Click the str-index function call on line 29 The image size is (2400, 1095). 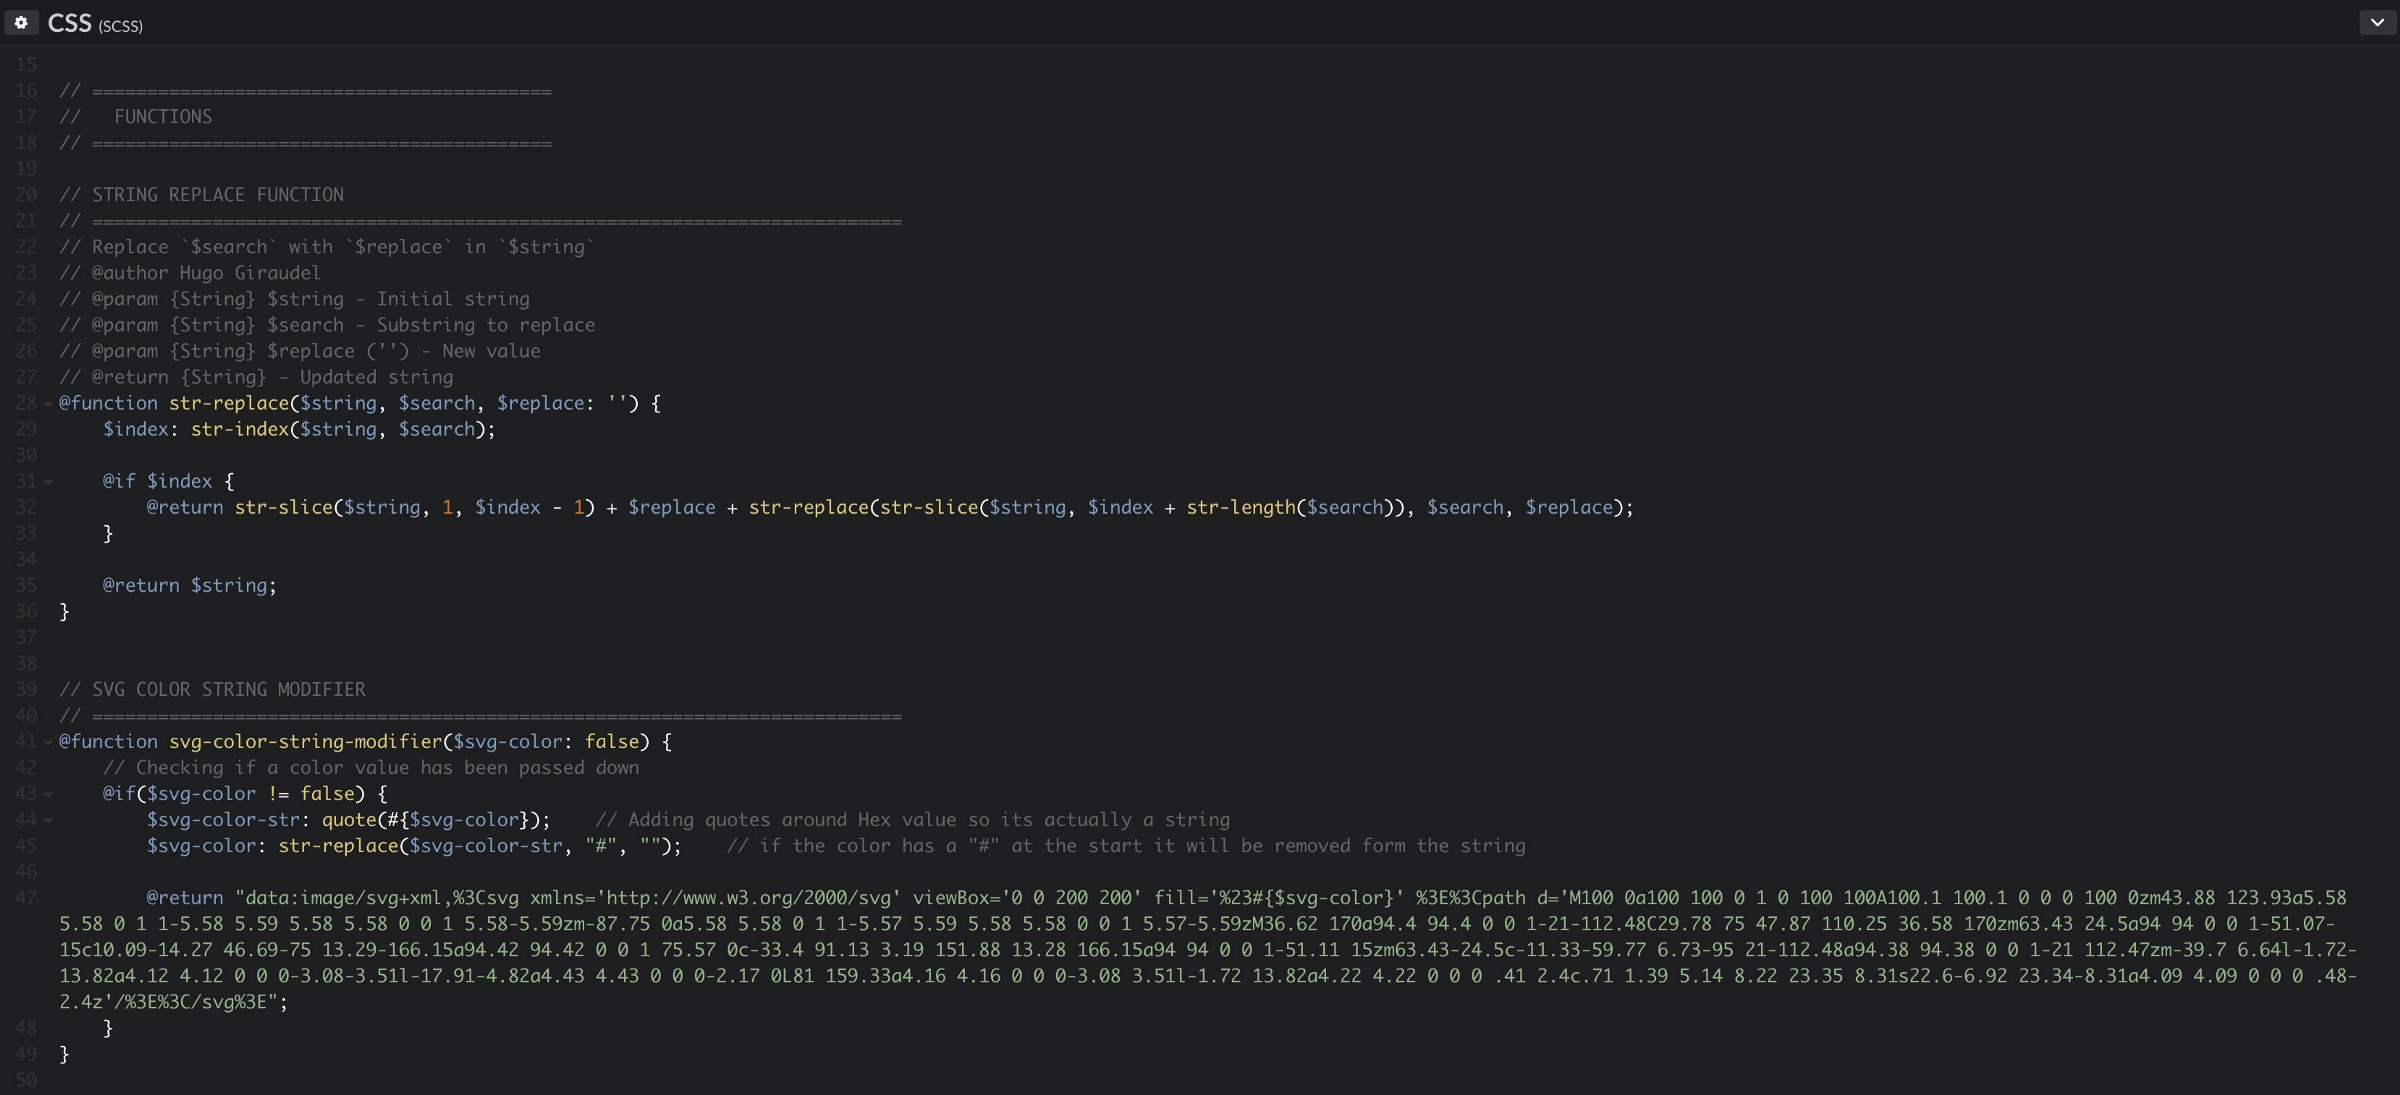(239, 429)
